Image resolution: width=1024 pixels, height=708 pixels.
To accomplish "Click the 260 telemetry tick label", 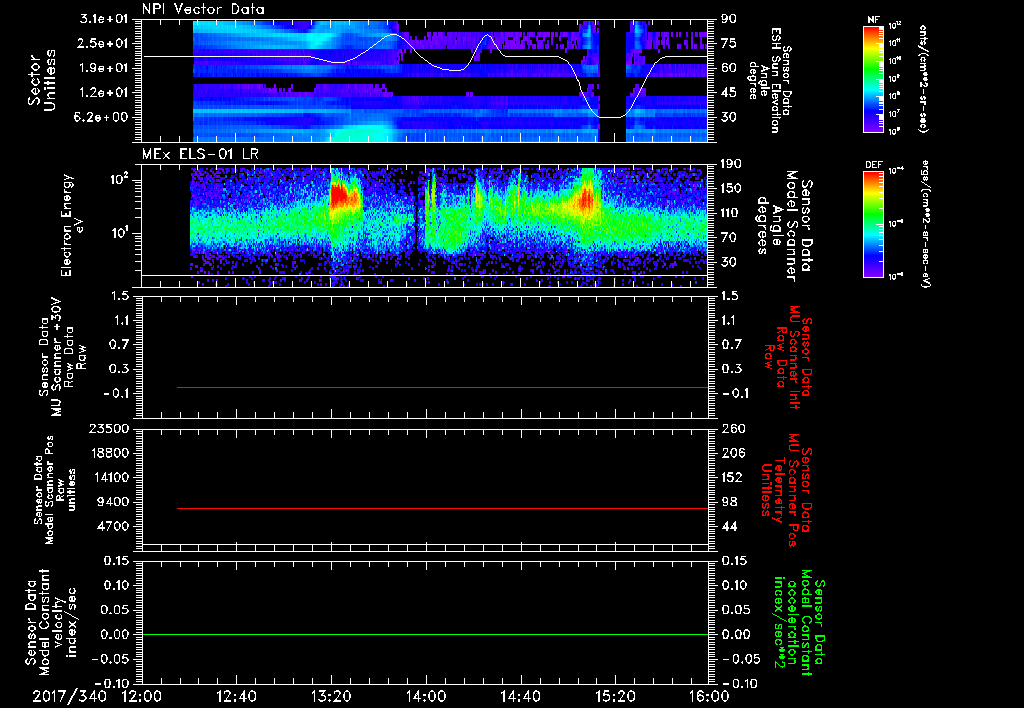I will coord(731,429).
